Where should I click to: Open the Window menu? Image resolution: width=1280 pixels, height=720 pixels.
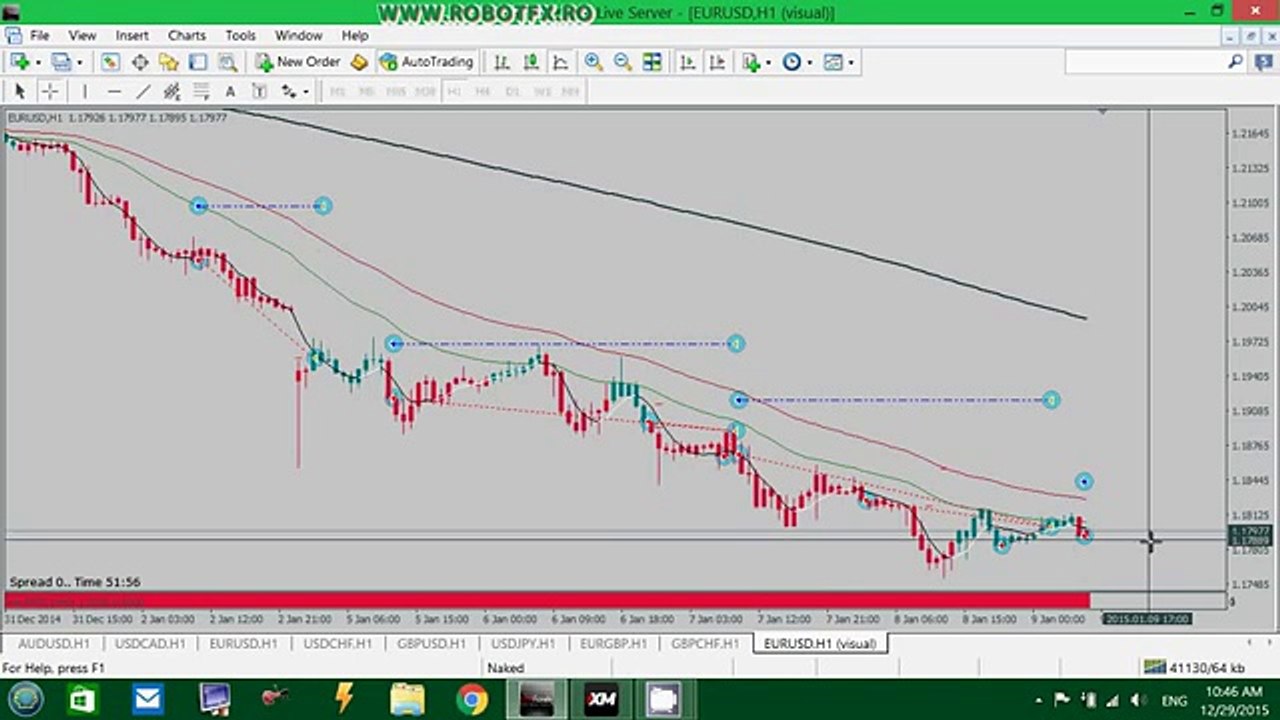[x=298, y=35]
